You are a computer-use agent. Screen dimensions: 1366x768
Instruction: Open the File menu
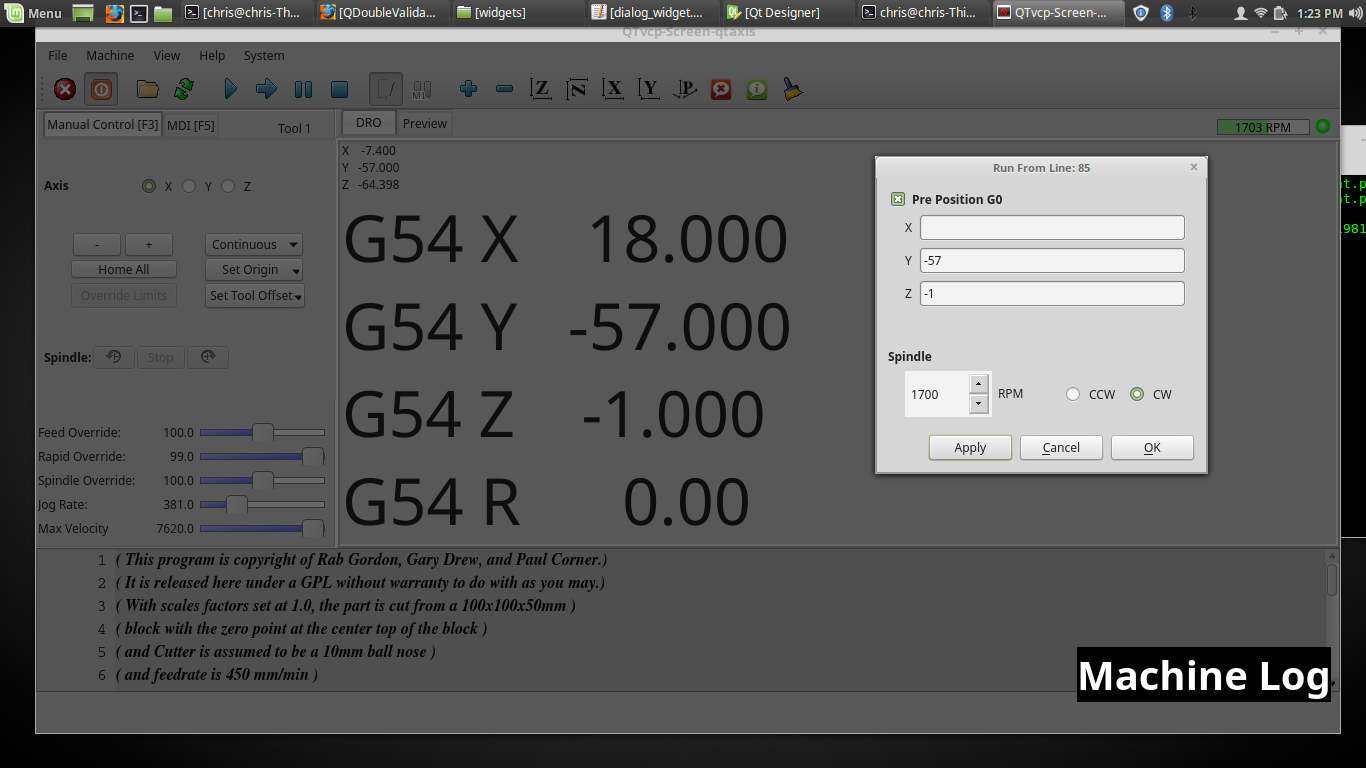tap(58, 55)
